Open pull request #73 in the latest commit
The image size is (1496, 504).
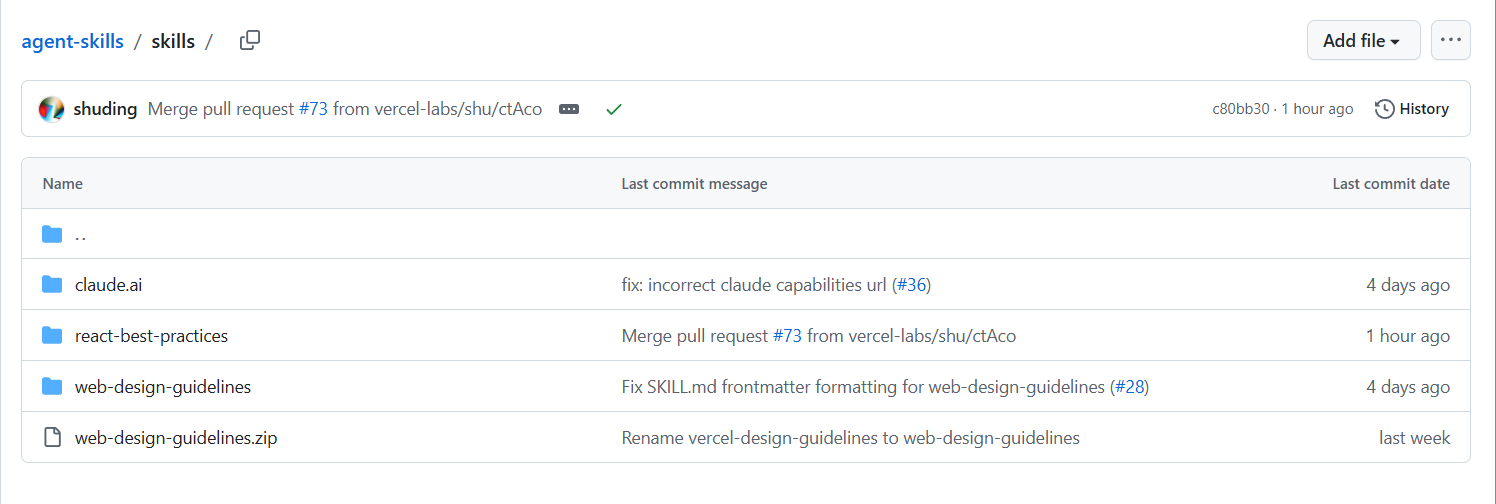313,109
